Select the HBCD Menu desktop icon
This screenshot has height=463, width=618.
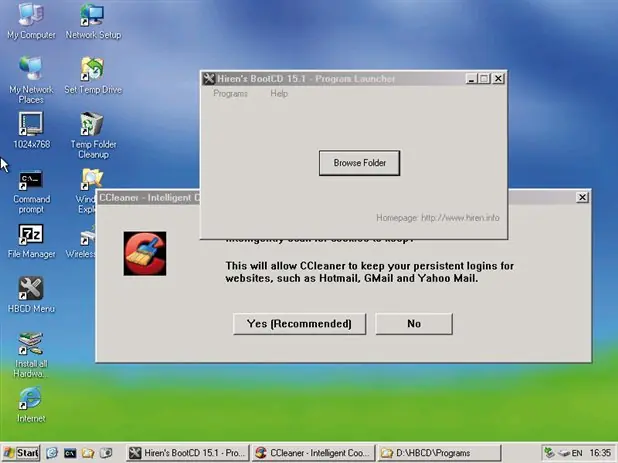(x=31, y=295)
